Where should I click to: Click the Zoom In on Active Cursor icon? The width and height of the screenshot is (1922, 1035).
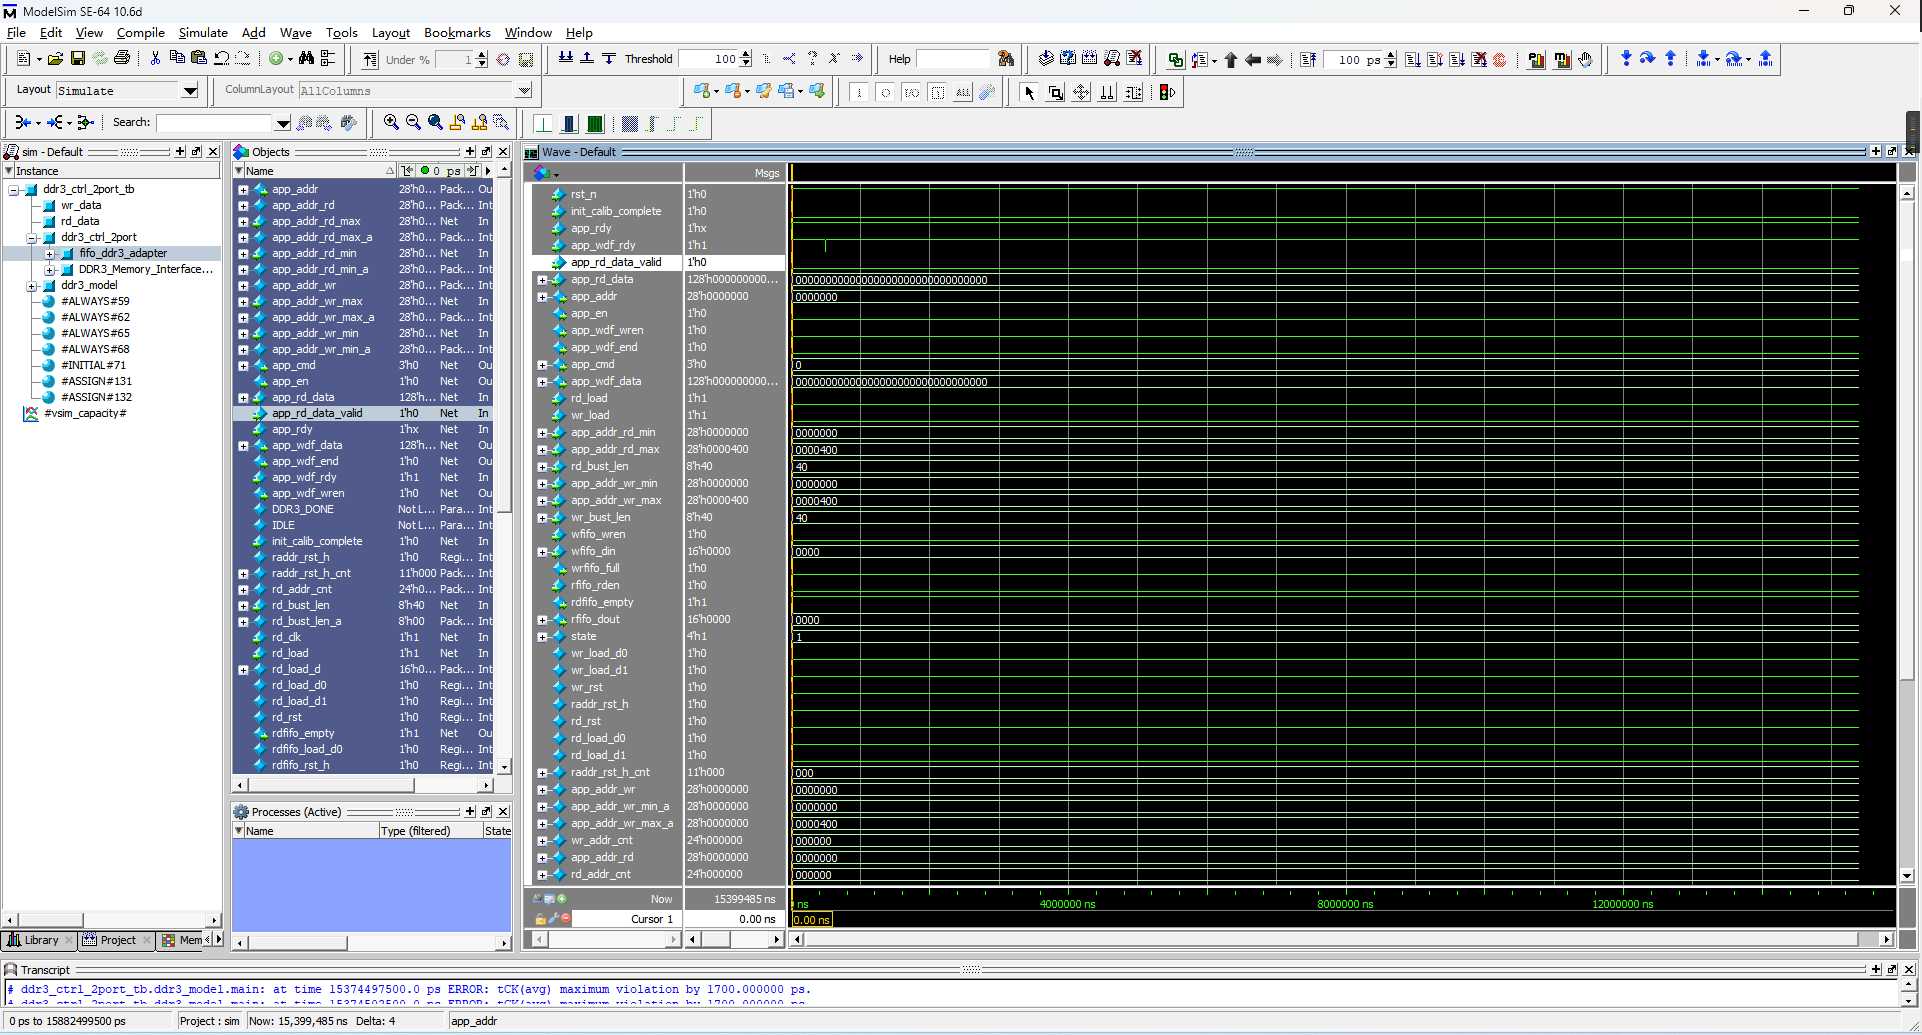pos(457,122)
